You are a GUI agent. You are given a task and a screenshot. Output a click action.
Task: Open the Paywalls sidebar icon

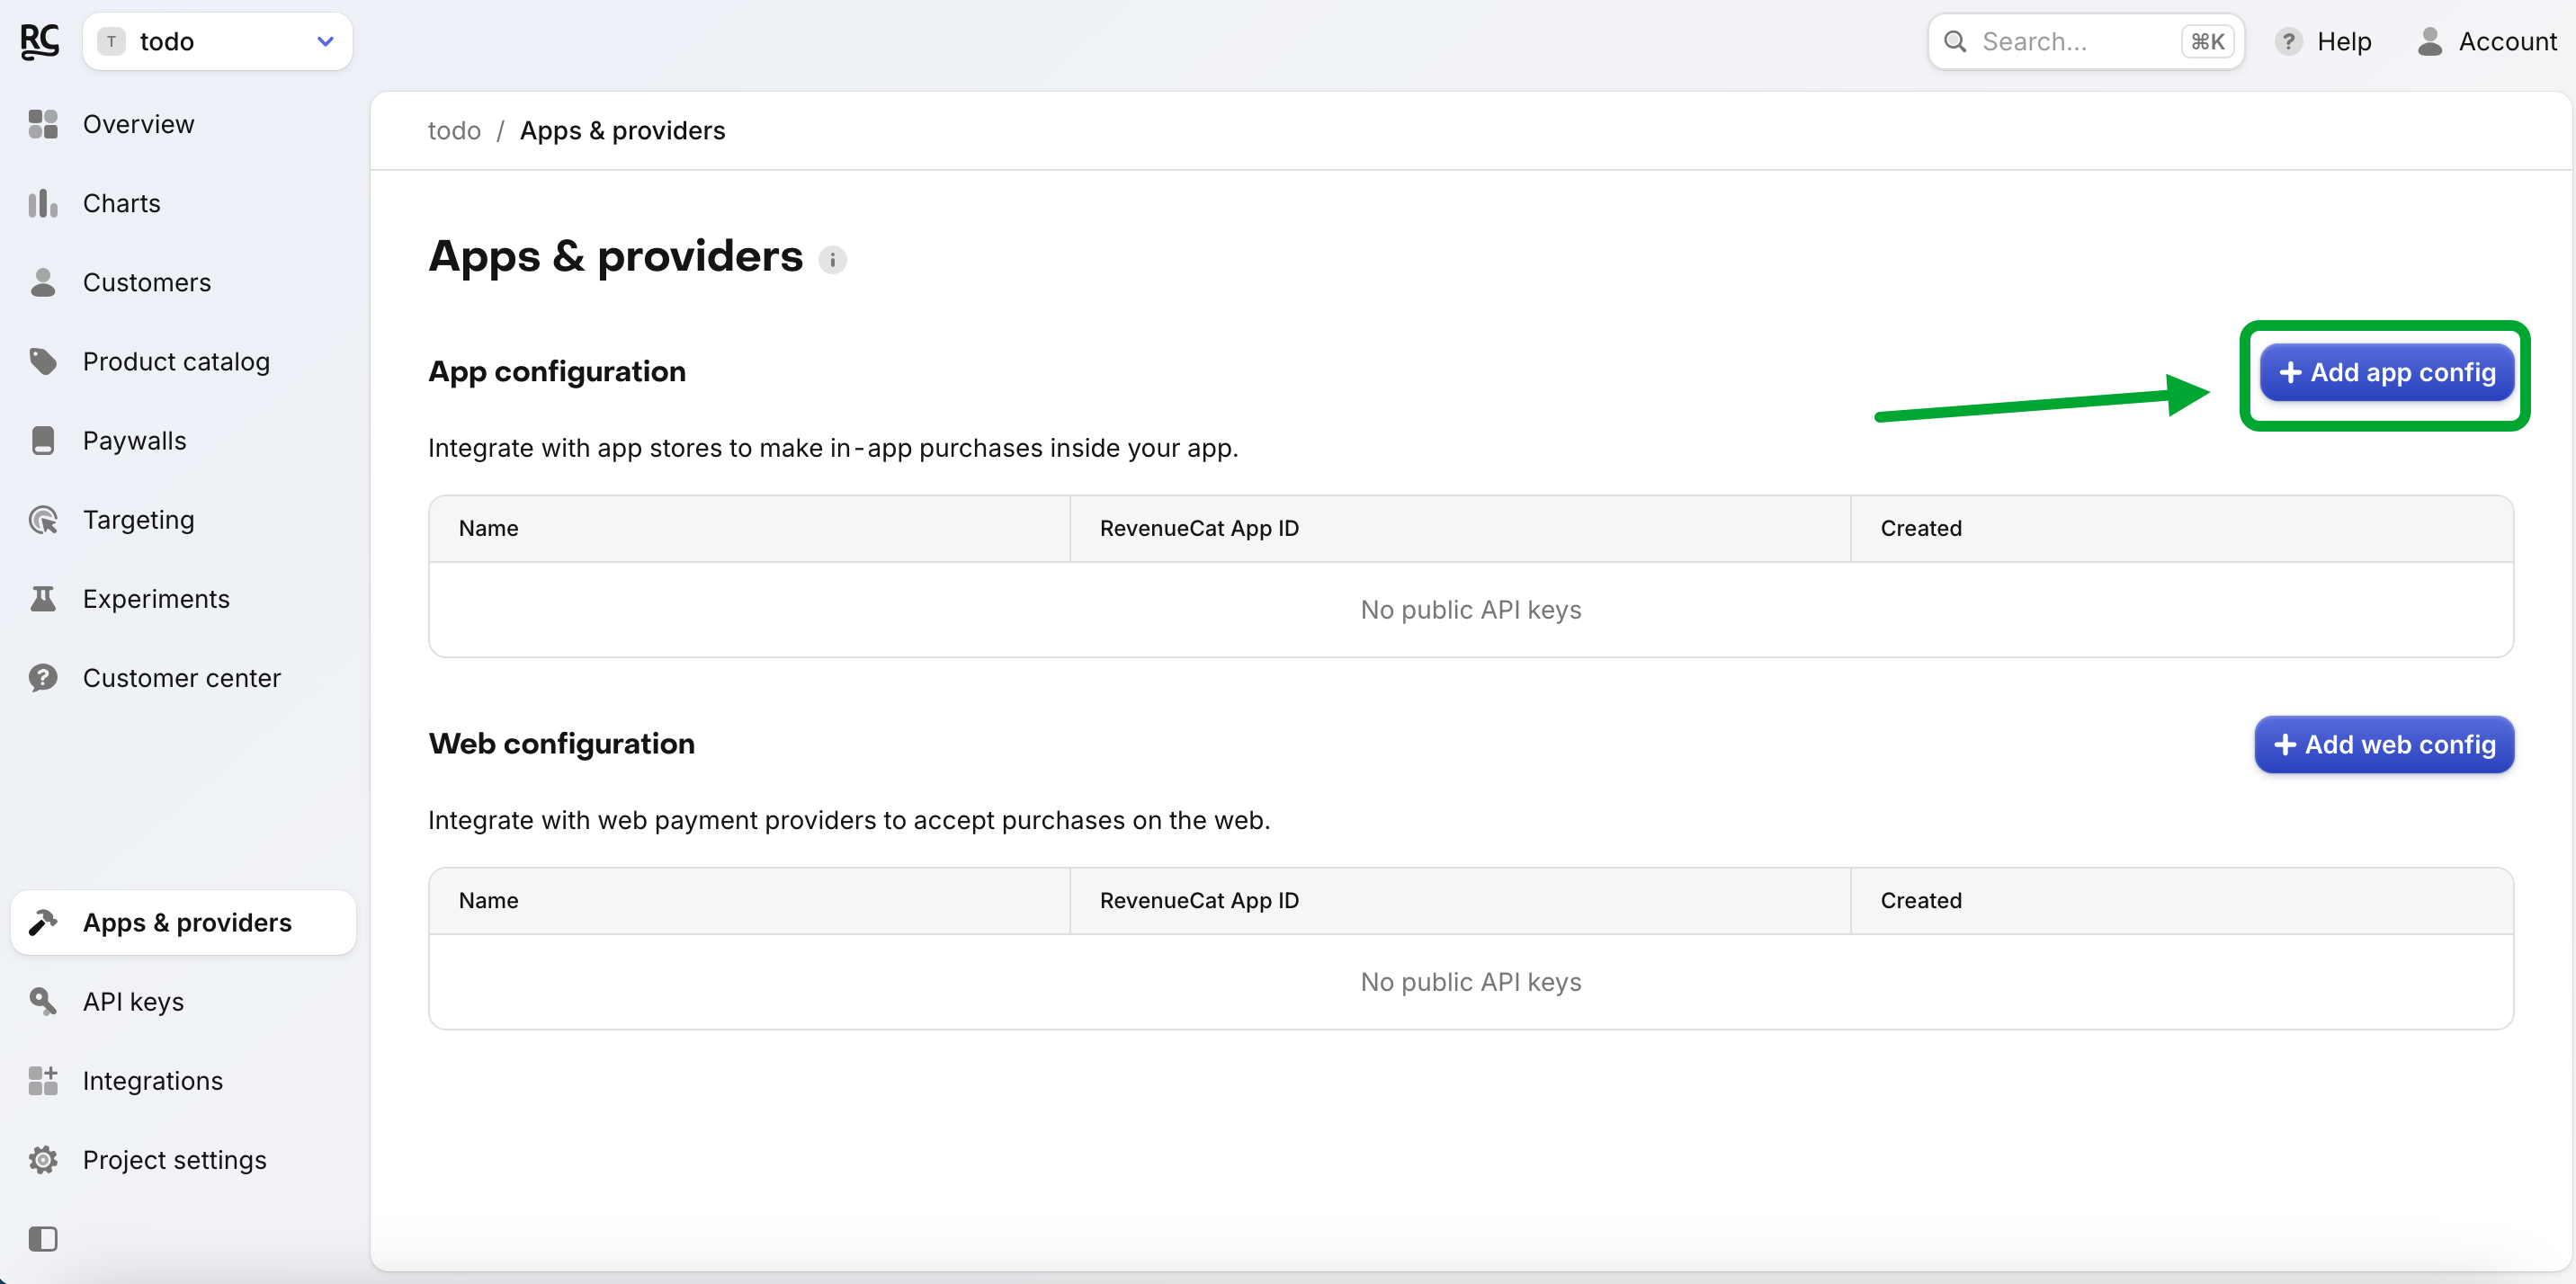tap(43, 440)
